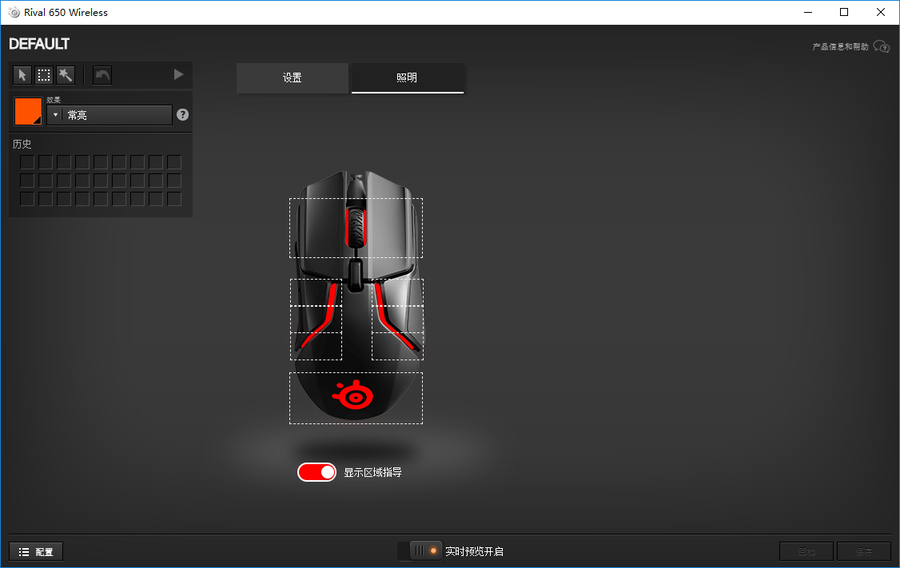Screen dimensions: 900x568
Task: Choose the magic wand tool
Action: (x=65, y=75)
